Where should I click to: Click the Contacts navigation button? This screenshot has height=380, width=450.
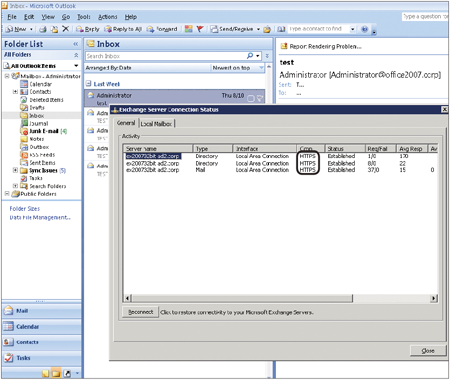tap(42, 342)
